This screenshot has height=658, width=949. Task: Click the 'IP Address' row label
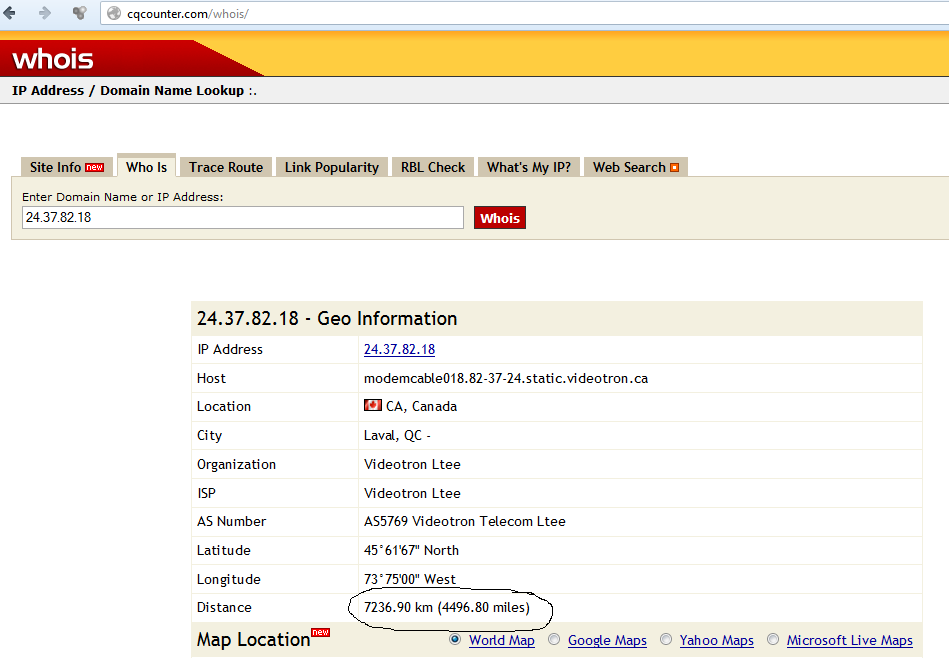230,349
